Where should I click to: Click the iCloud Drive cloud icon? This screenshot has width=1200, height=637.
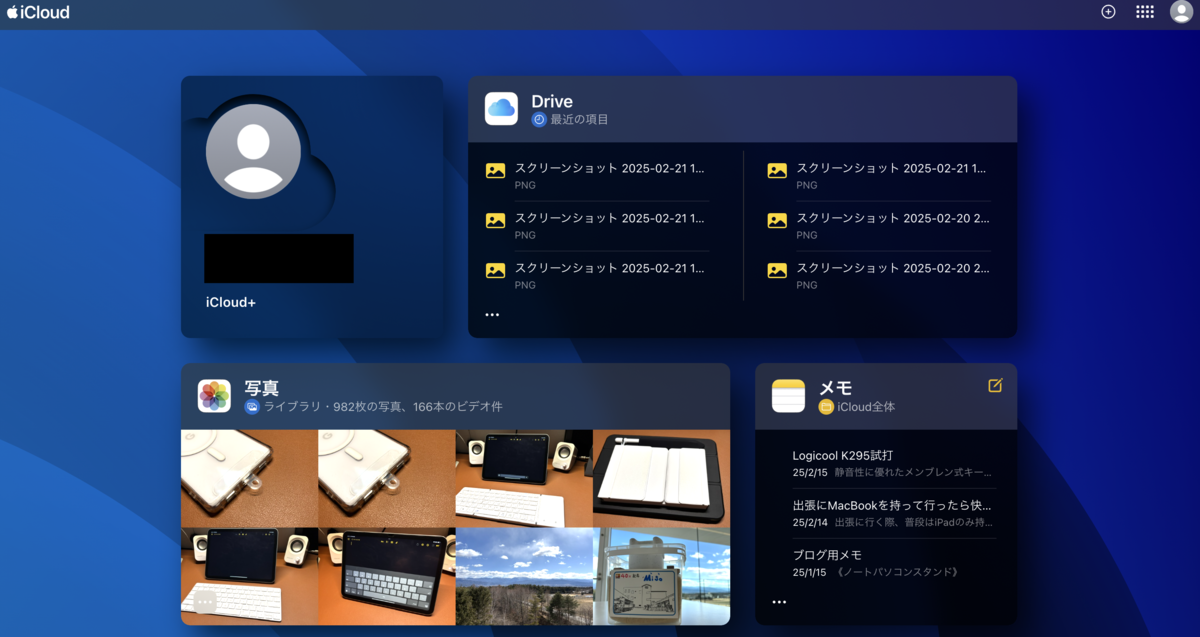point(501,109)
